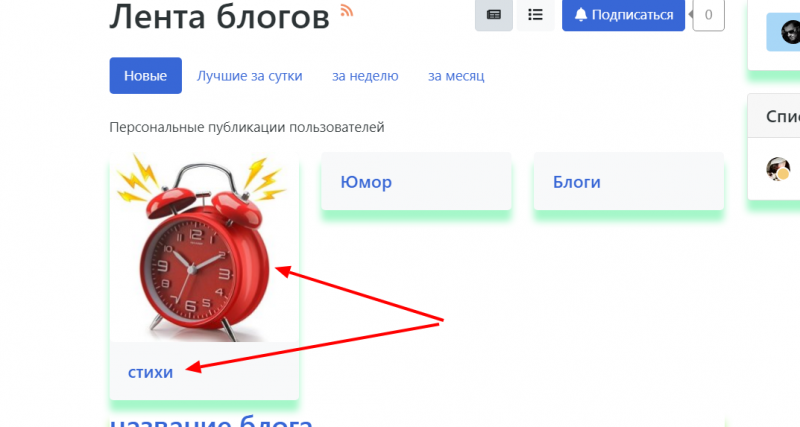The image size is (800, 427).
Task: Click the Спи… sidebar panel header
Action: point(774,116)
